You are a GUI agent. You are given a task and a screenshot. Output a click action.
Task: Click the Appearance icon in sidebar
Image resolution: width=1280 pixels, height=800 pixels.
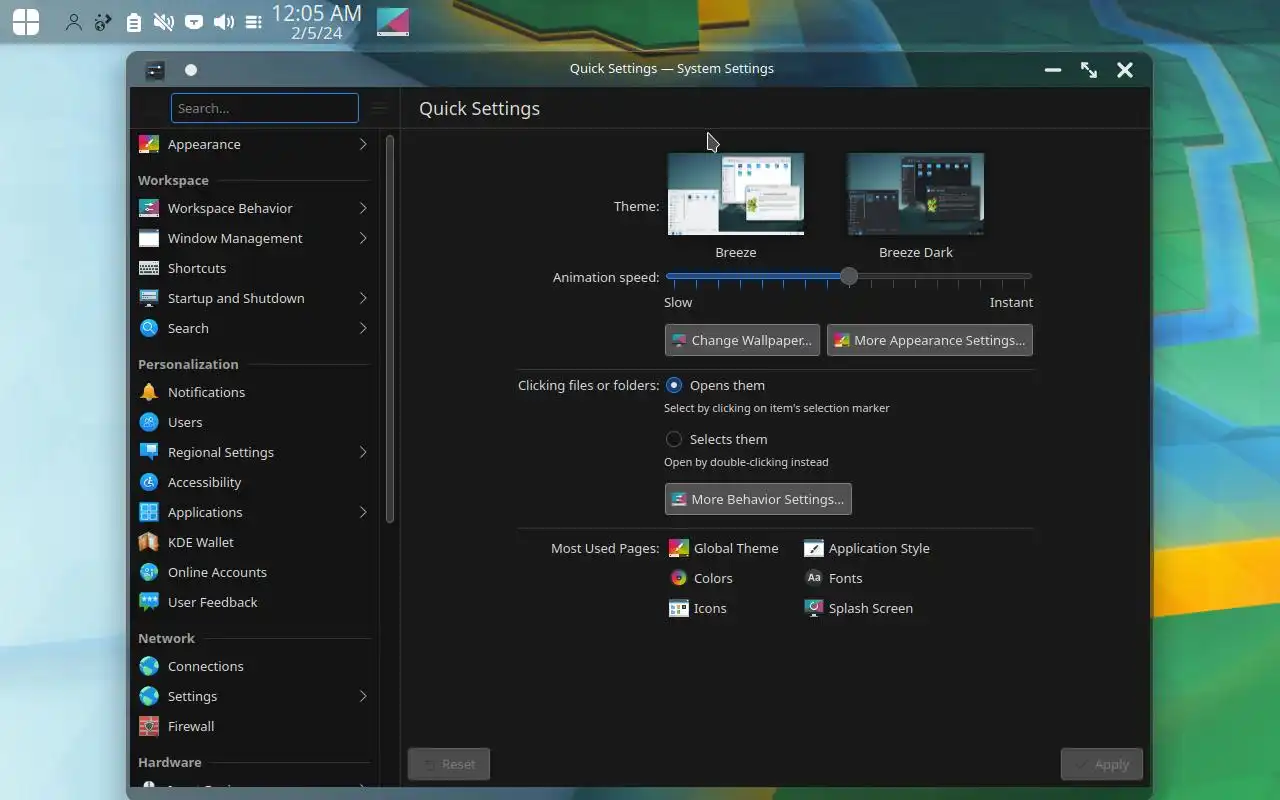coord(149,144)
